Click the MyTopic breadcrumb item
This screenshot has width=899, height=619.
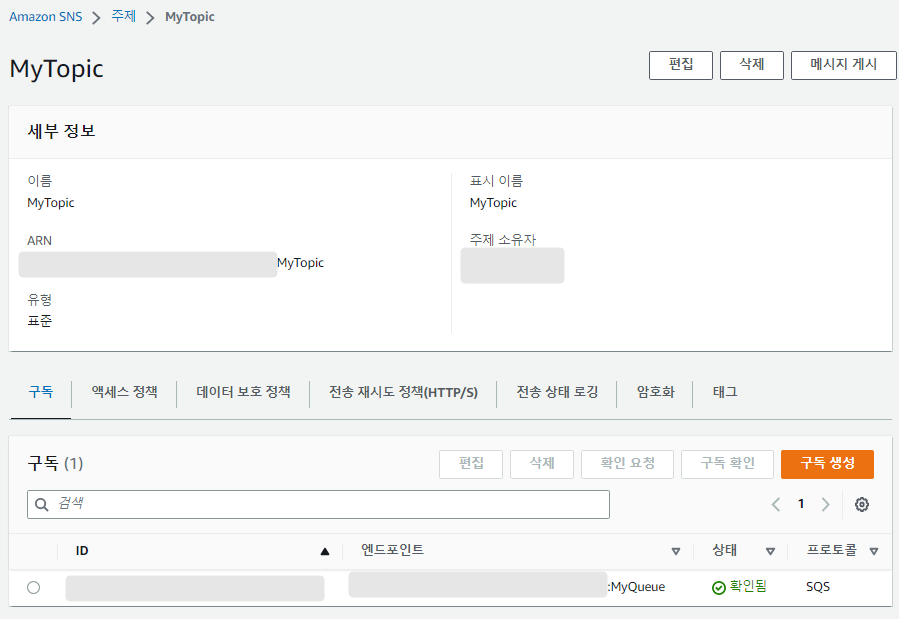pos(190,17)
